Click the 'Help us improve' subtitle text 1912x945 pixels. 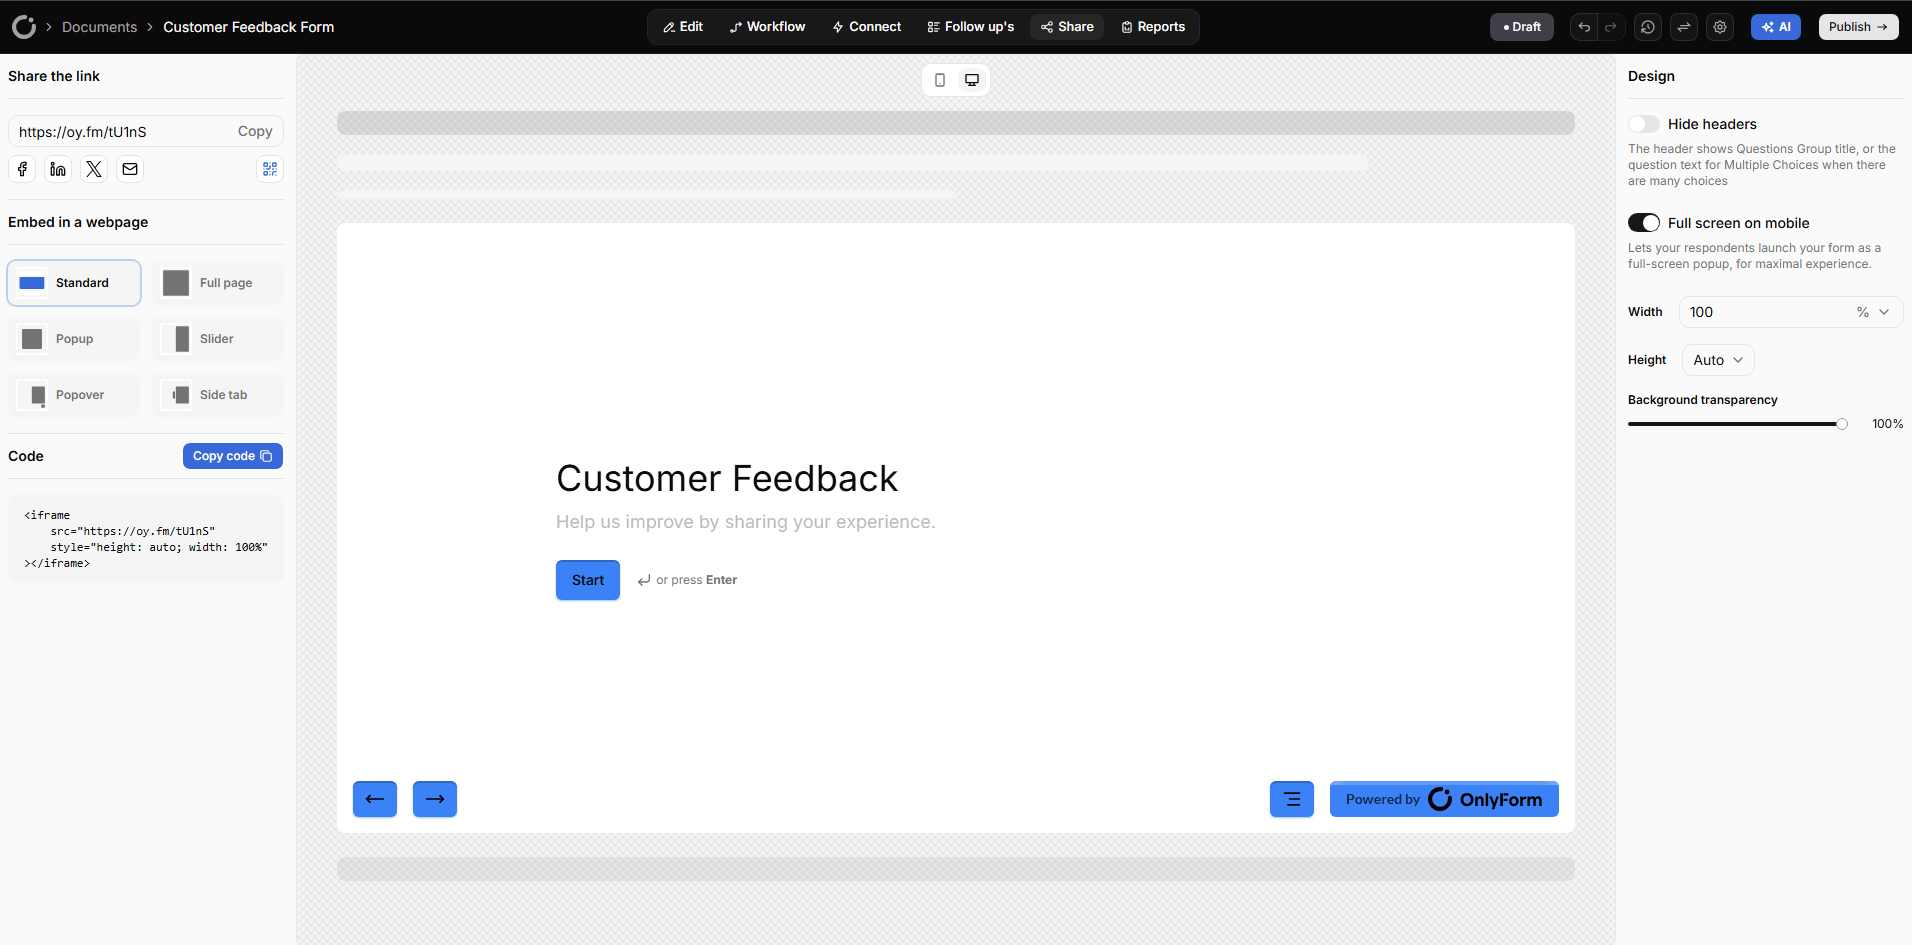click(x=746, y=522)
